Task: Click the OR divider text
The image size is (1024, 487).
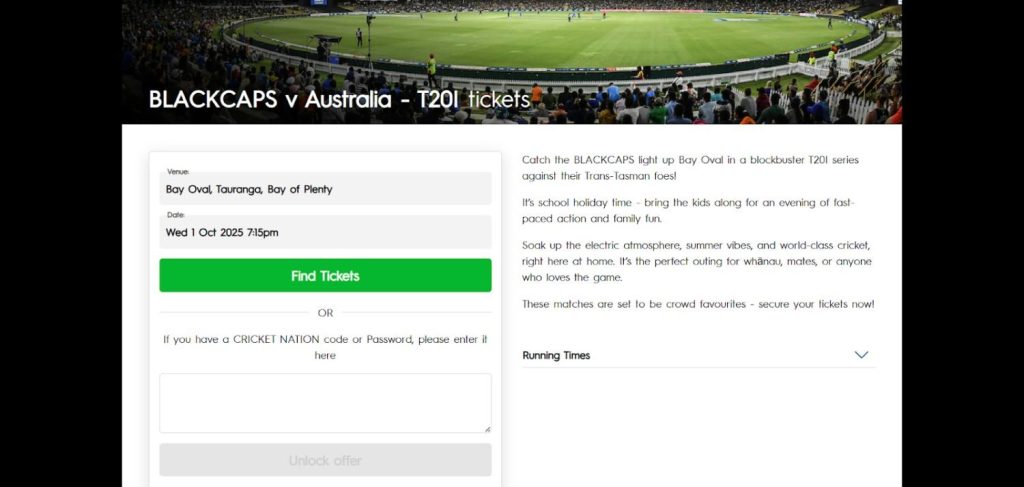Action: pos(325,313)
